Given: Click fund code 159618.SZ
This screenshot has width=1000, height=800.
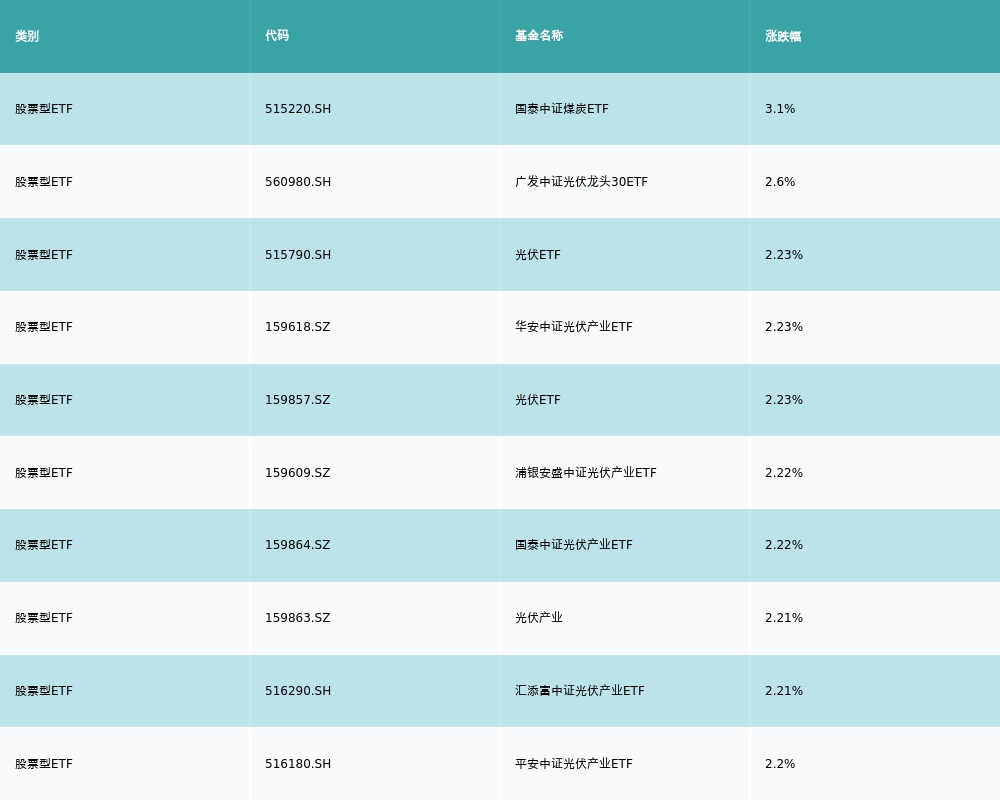Looking at the screenshot, I should (297, 327).
